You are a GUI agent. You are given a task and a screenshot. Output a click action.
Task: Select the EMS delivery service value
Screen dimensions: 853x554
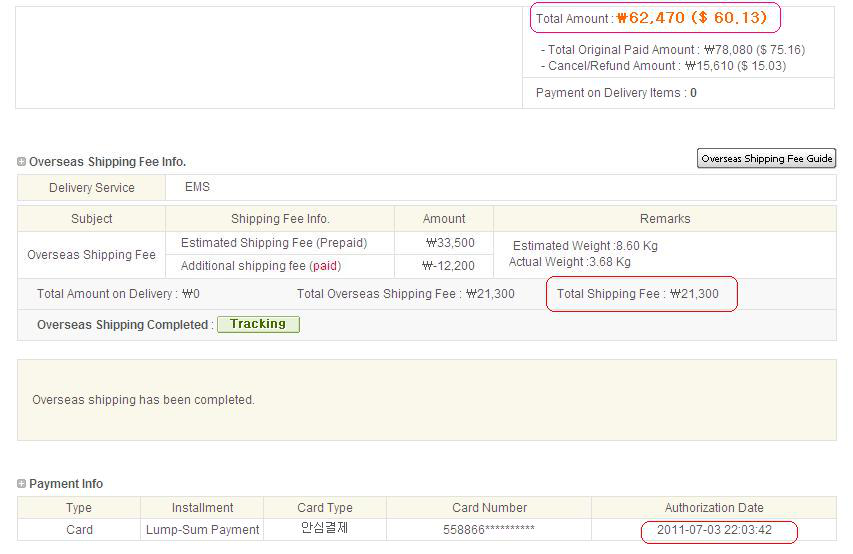[x=198, y=187]
